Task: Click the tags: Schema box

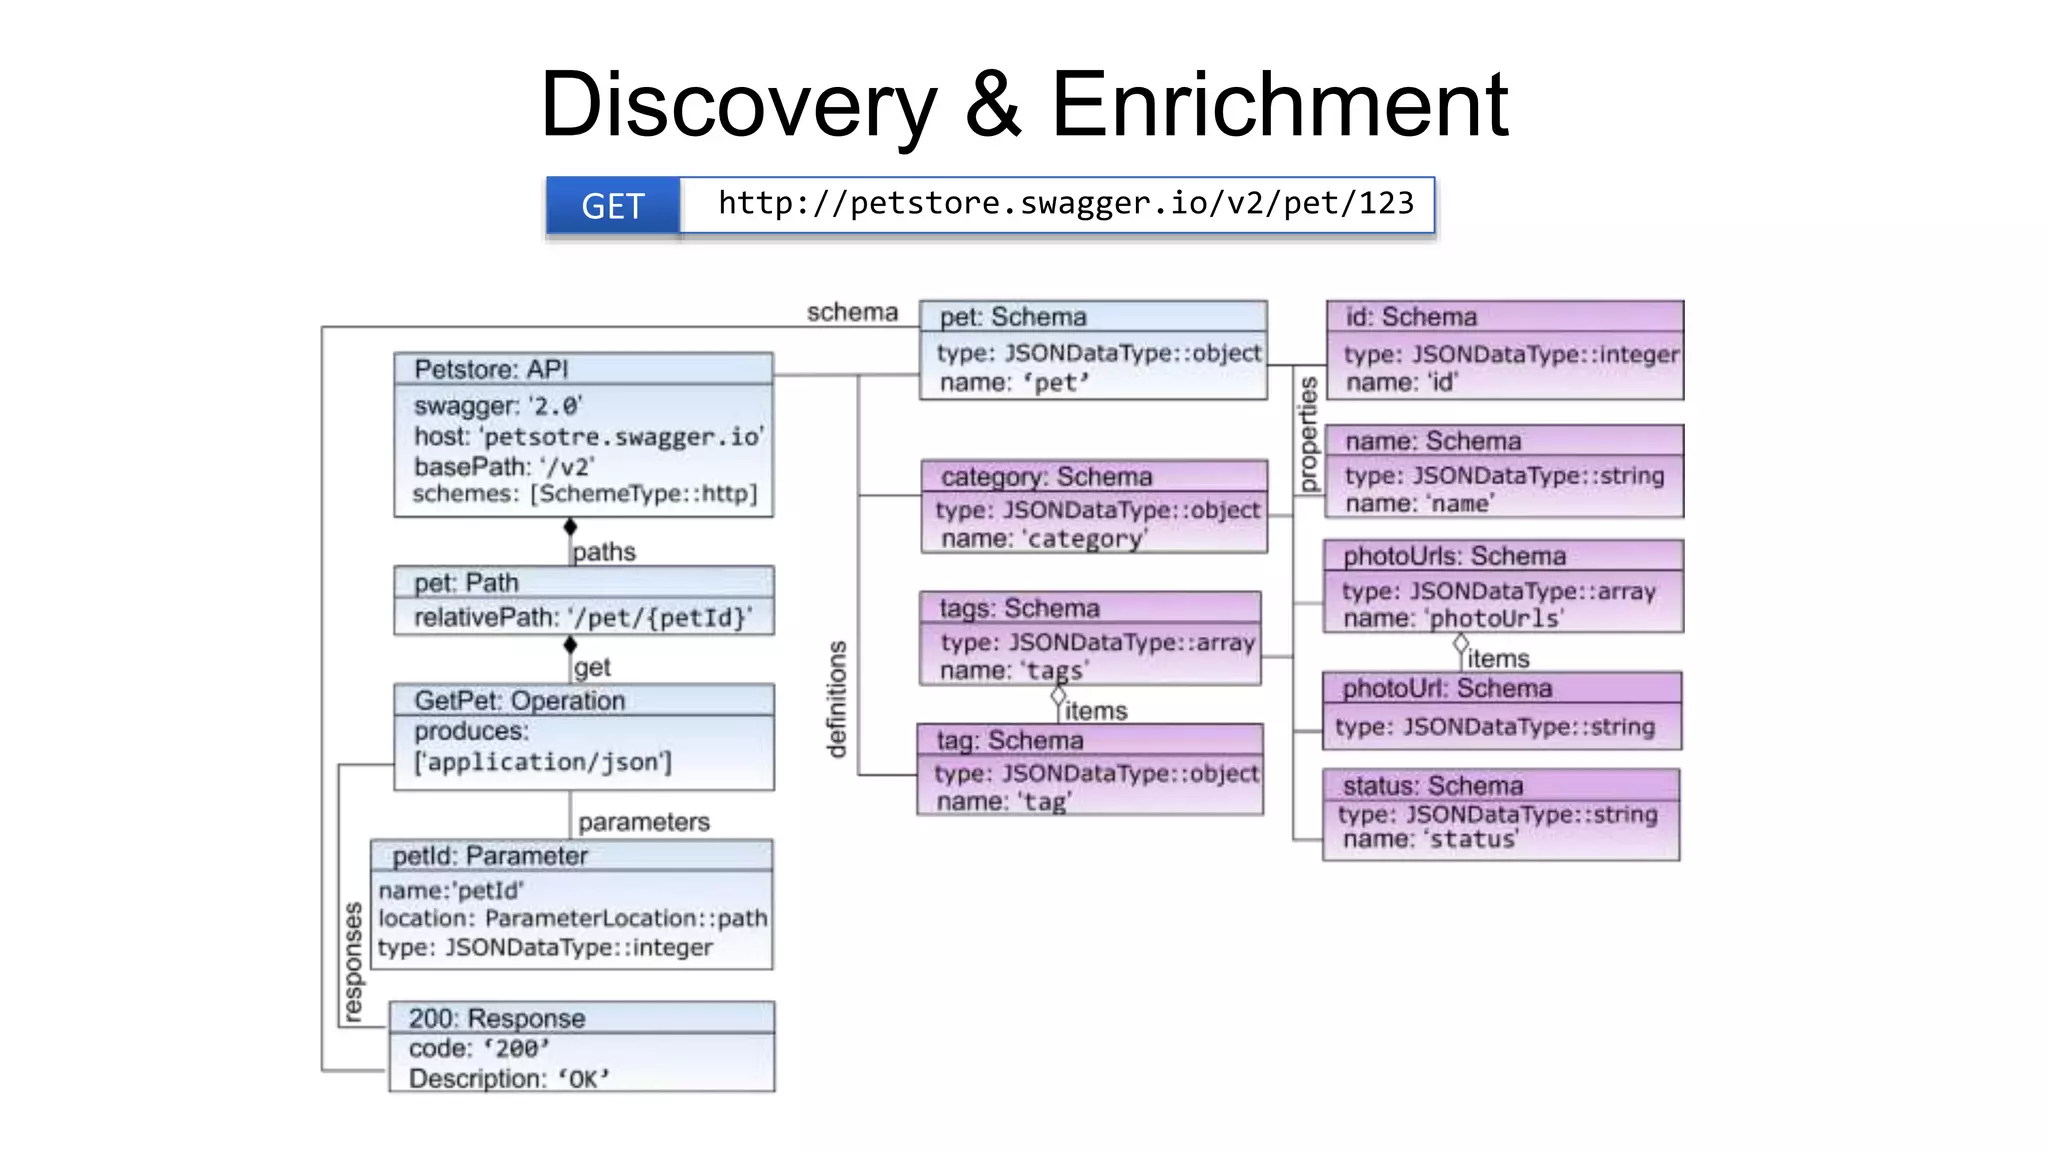Action: coord(1090,638)
